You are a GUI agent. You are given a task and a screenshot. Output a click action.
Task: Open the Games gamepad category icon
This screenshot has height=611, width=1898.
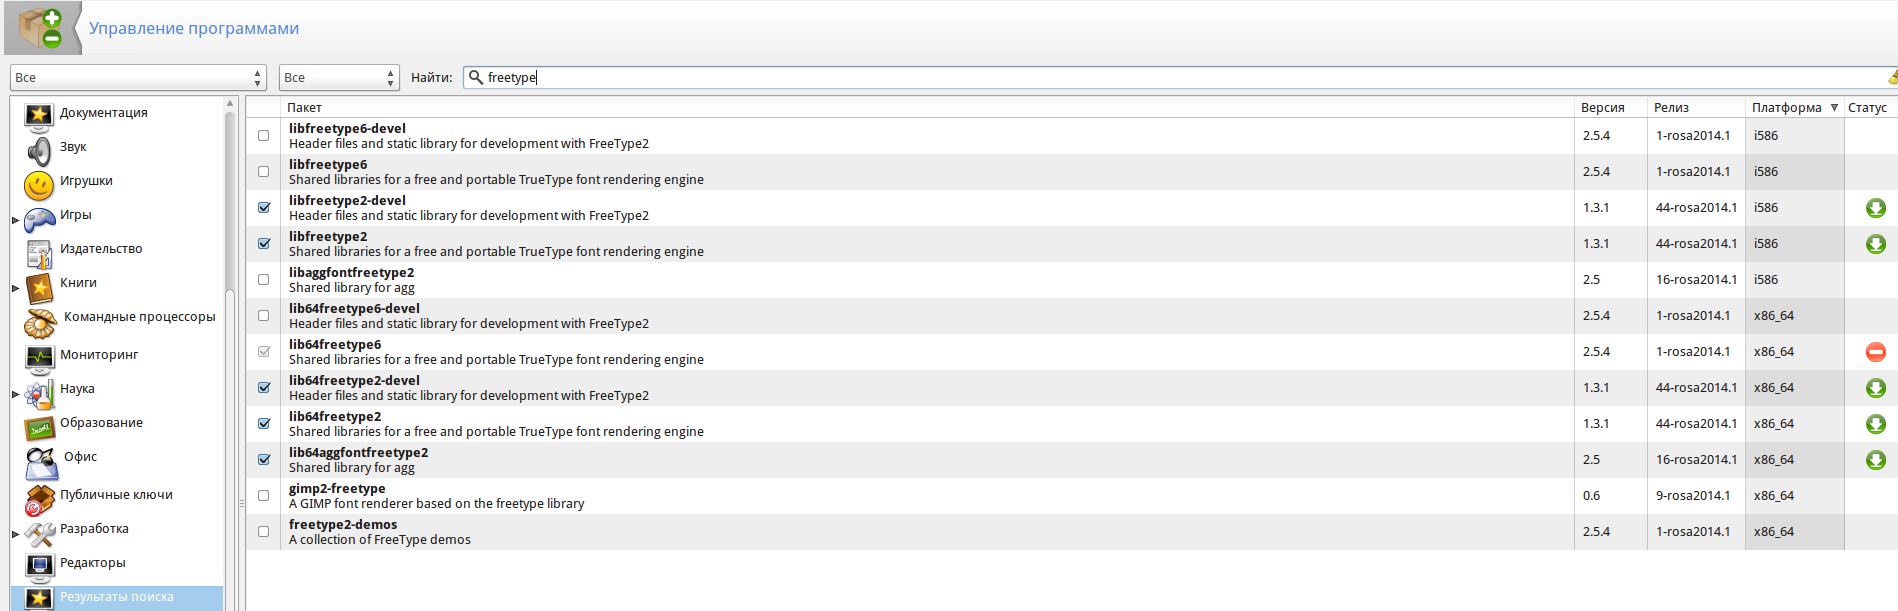(x=39, y=218)
